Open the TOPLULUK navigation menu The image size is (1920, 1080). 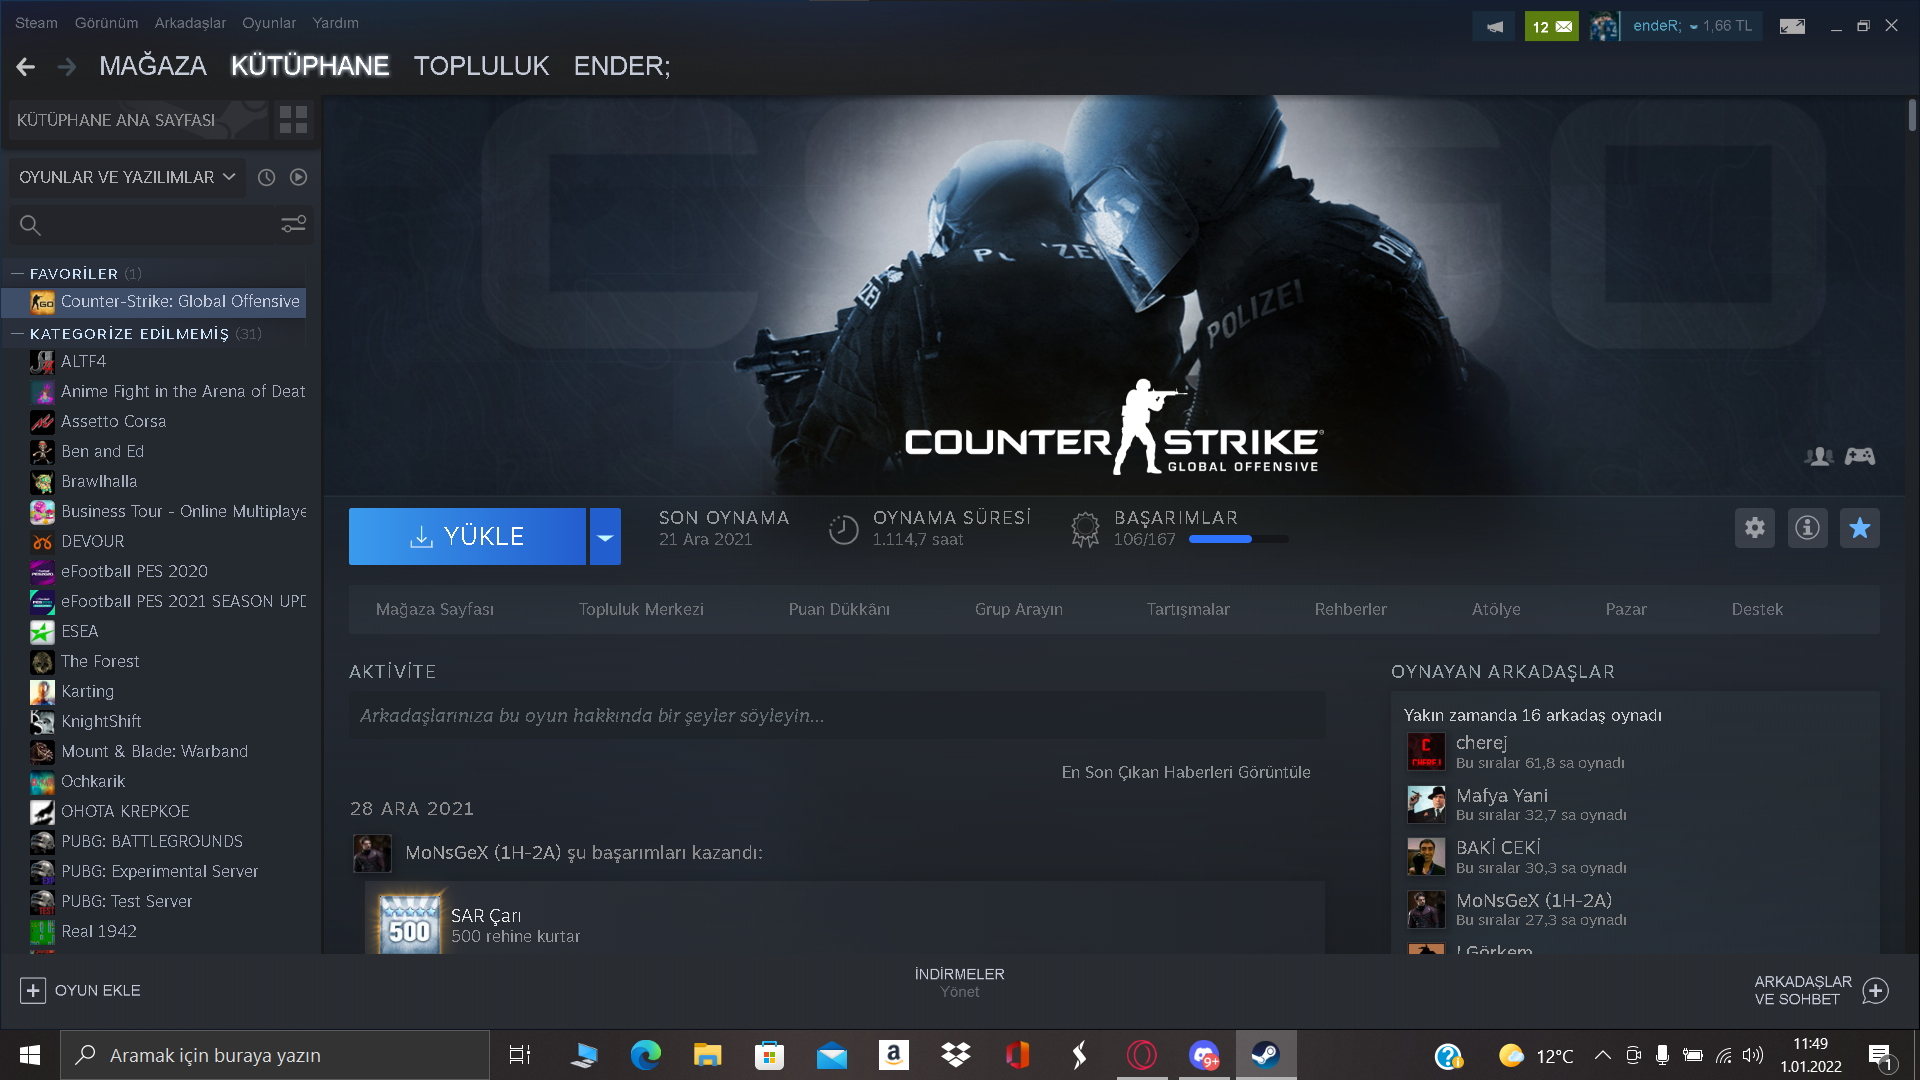(x=481, y=66)
